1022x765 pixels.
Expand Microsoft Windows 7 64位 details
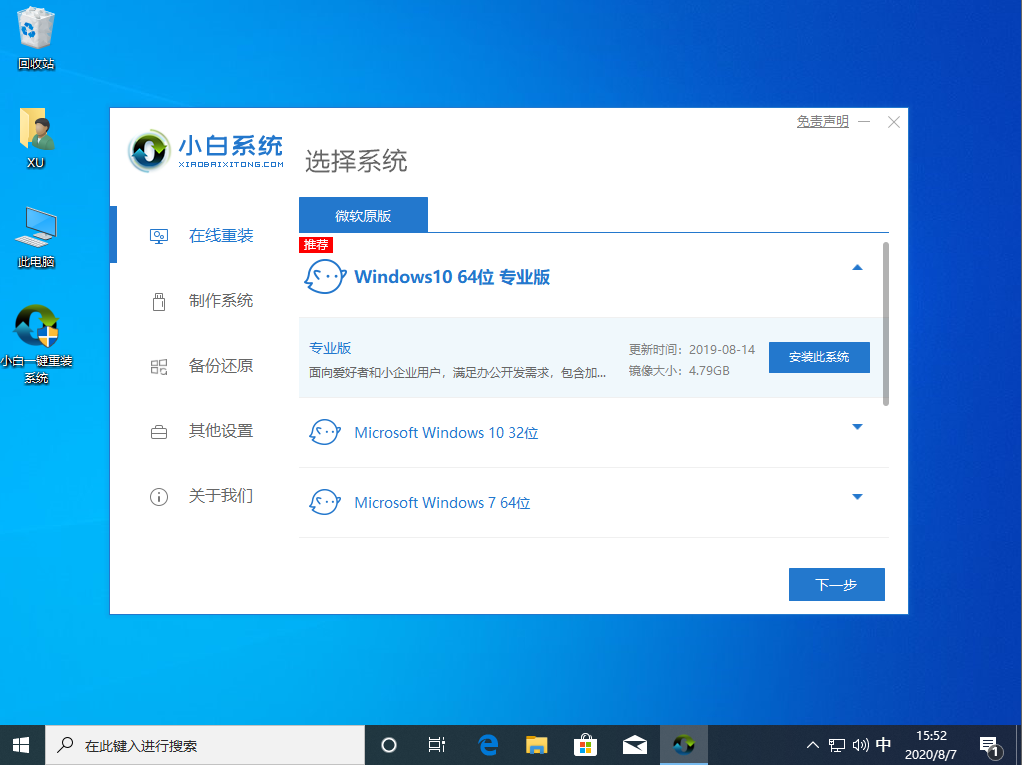[857, 497]
